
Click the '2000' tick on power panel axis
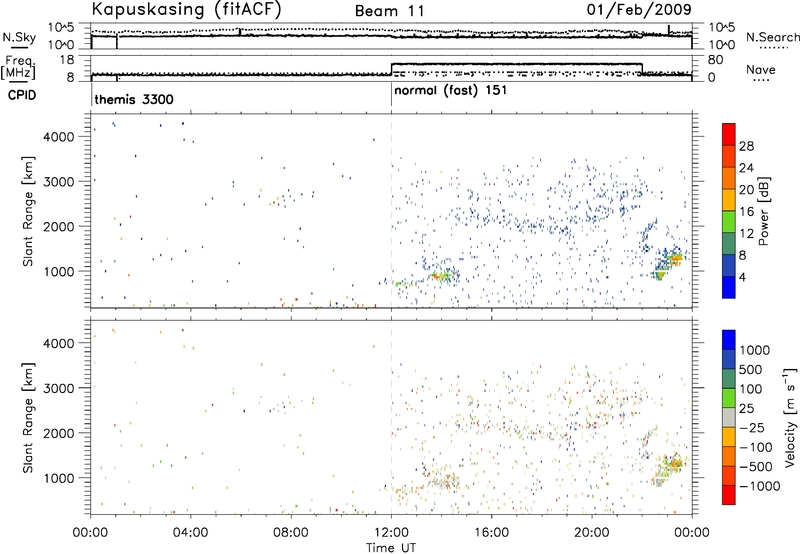(58, 226)
